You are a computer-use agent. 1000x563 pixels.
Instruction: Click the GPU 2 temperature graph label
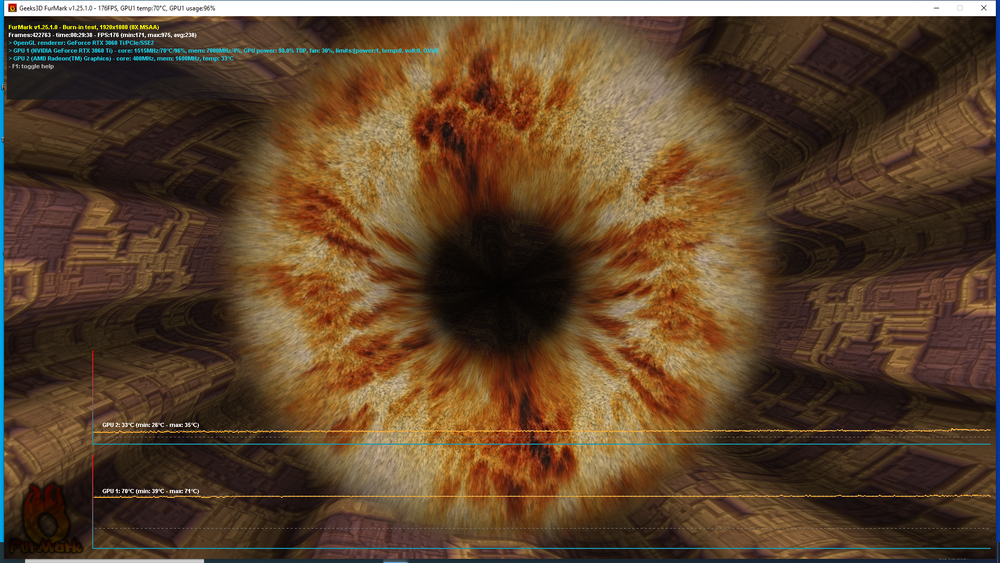click(150, 425)
